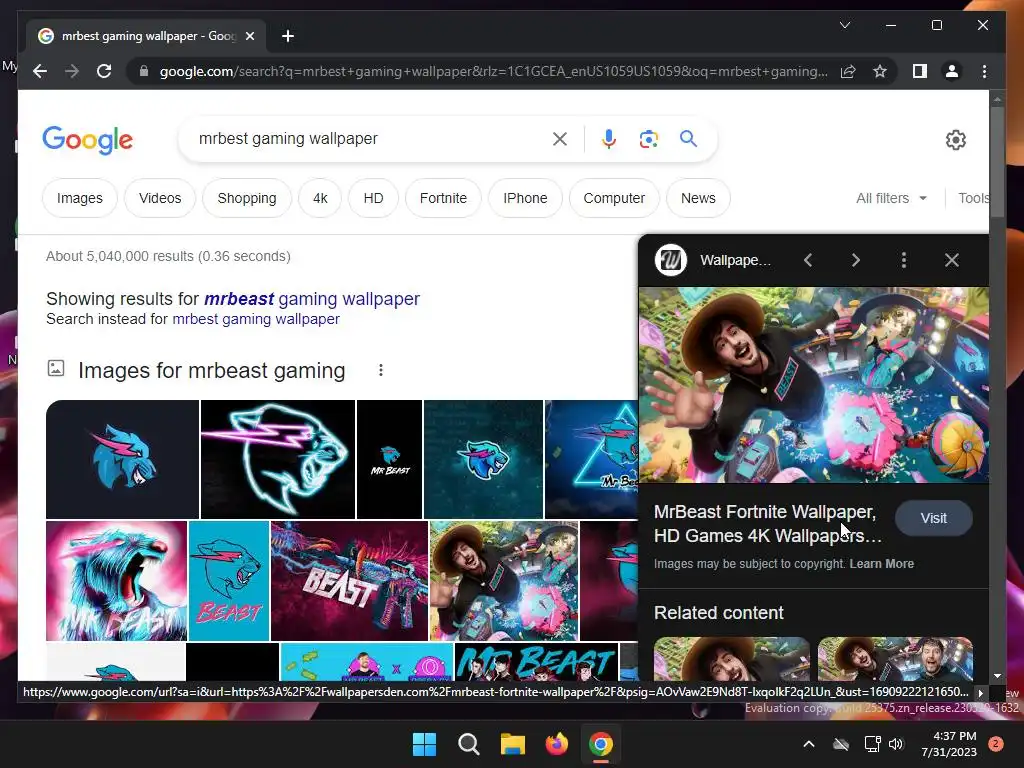Open the MrBeast Fortnite Wallpaper title link

(x=768, y=524)
